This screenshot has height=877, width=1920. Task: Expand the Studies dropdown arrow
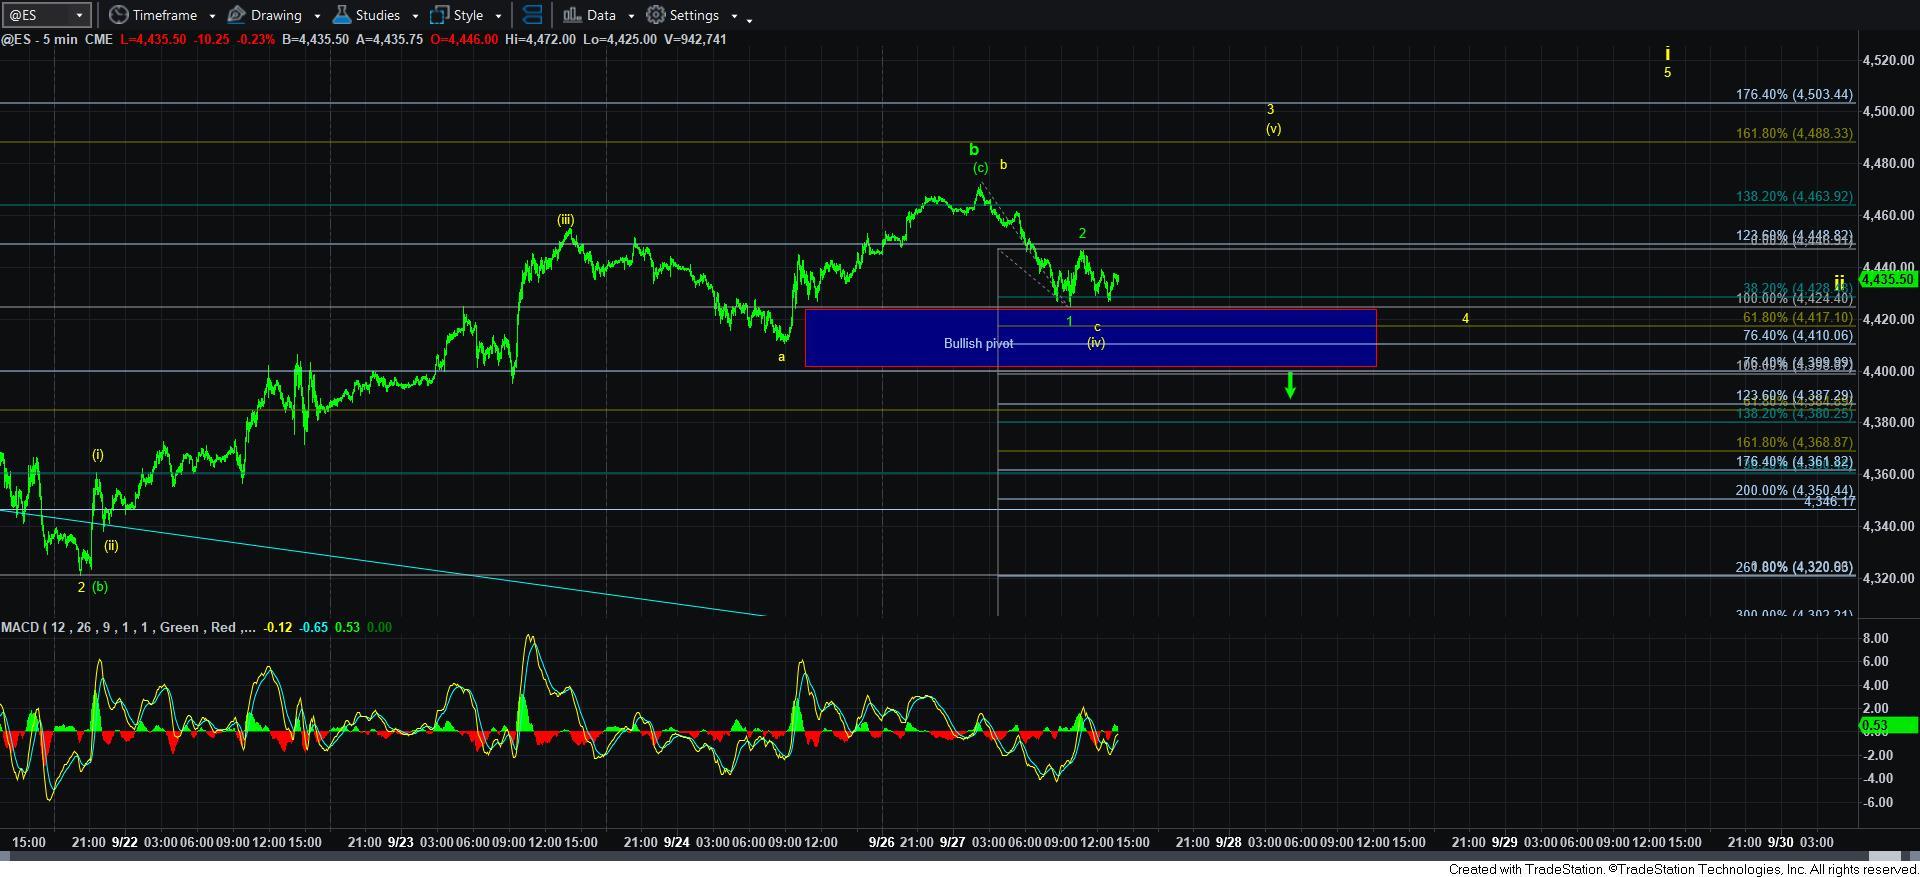pos(415,16)
